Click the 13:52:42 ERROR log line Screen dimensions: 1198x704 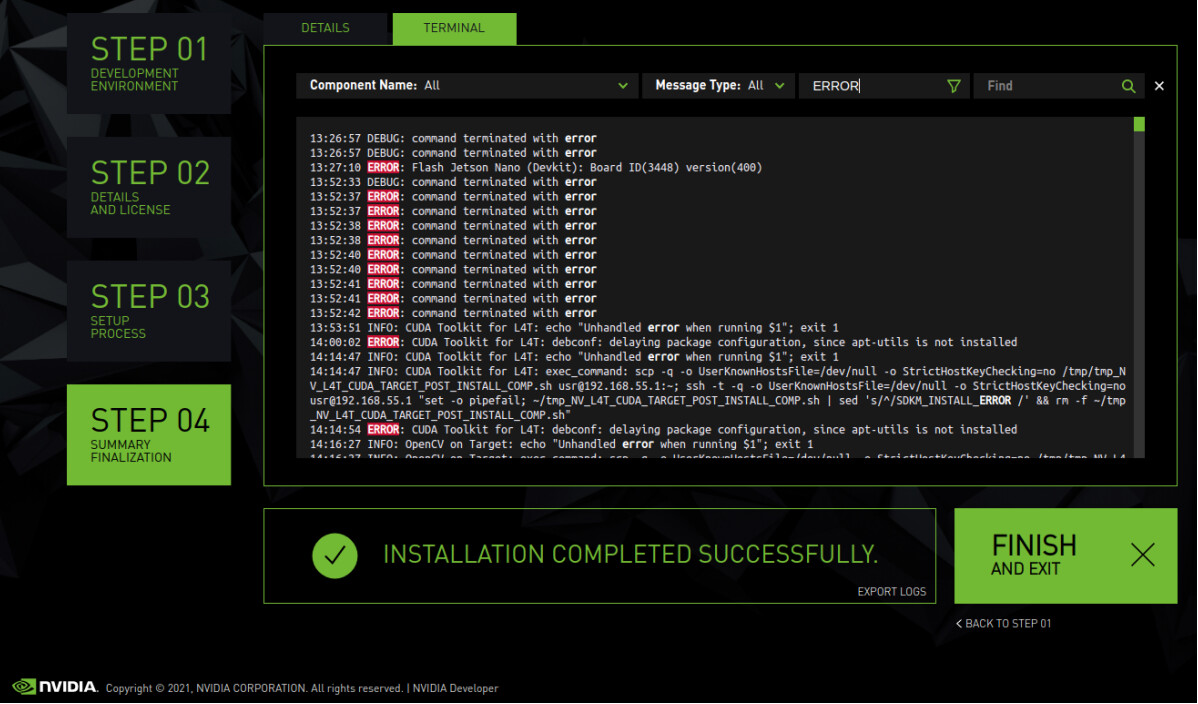pos(453,313)
